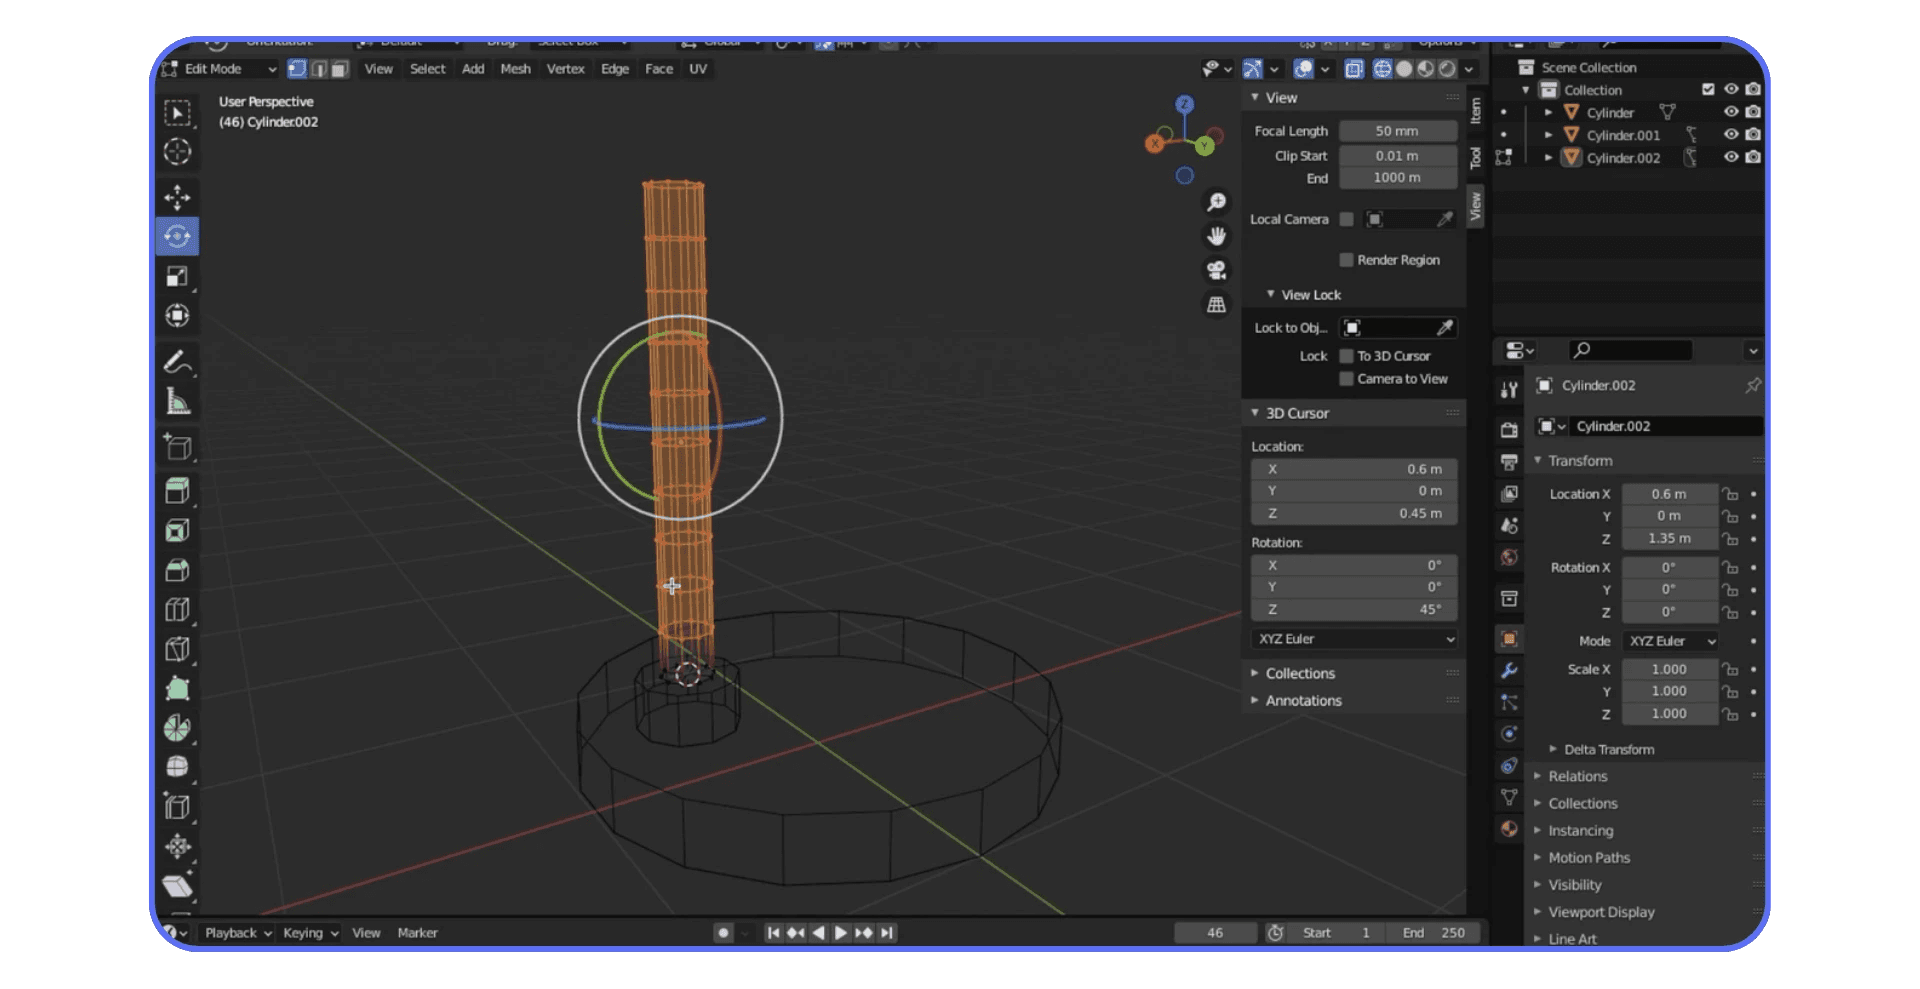This screenshot has width=1920, height=989.
Task: Hide Cylinder.001 in the outliner
Action: click(1731, 135)
